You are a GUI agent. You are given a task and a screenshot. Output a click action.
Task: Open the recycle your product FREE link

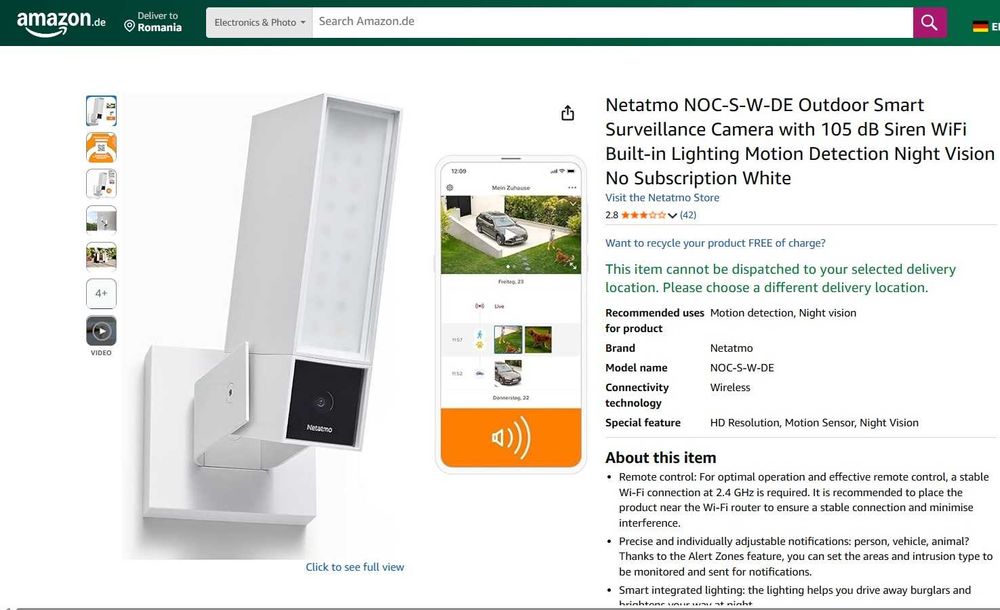(715, 243)
